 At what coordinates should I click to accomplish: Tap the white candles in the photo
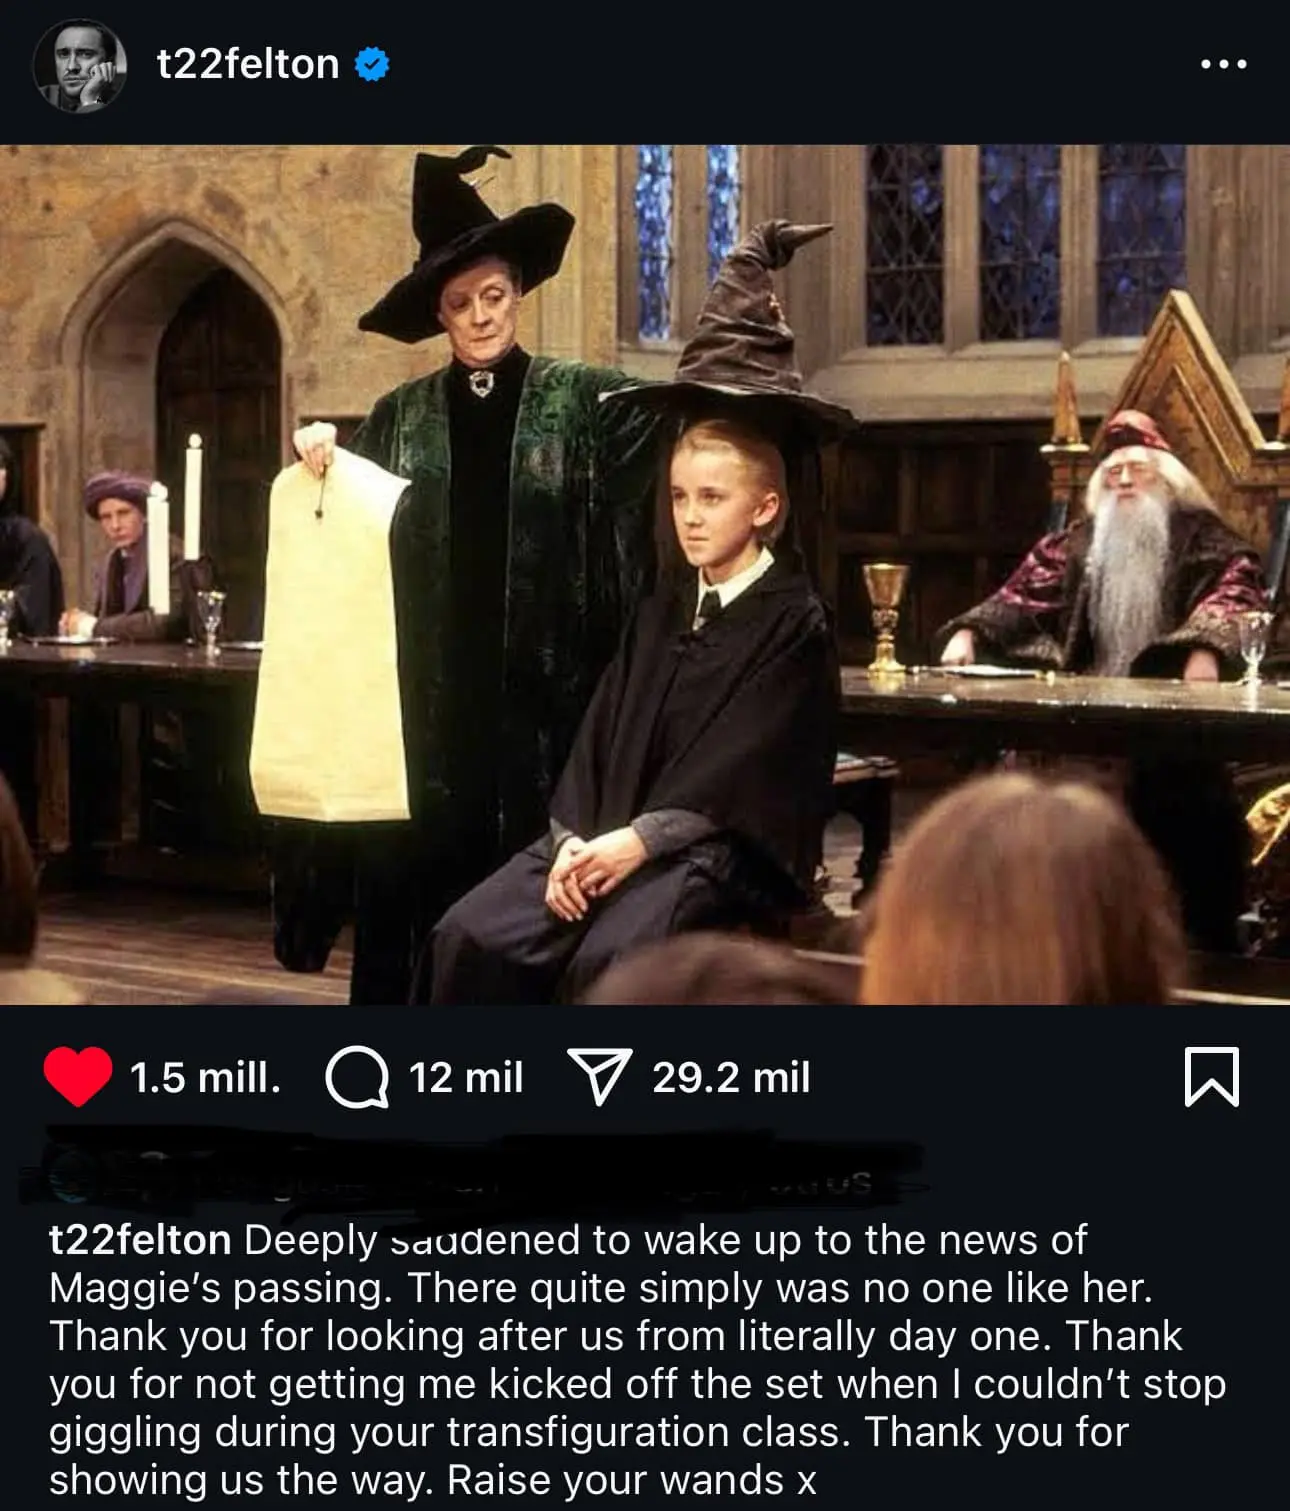click(x=176, y=525)
